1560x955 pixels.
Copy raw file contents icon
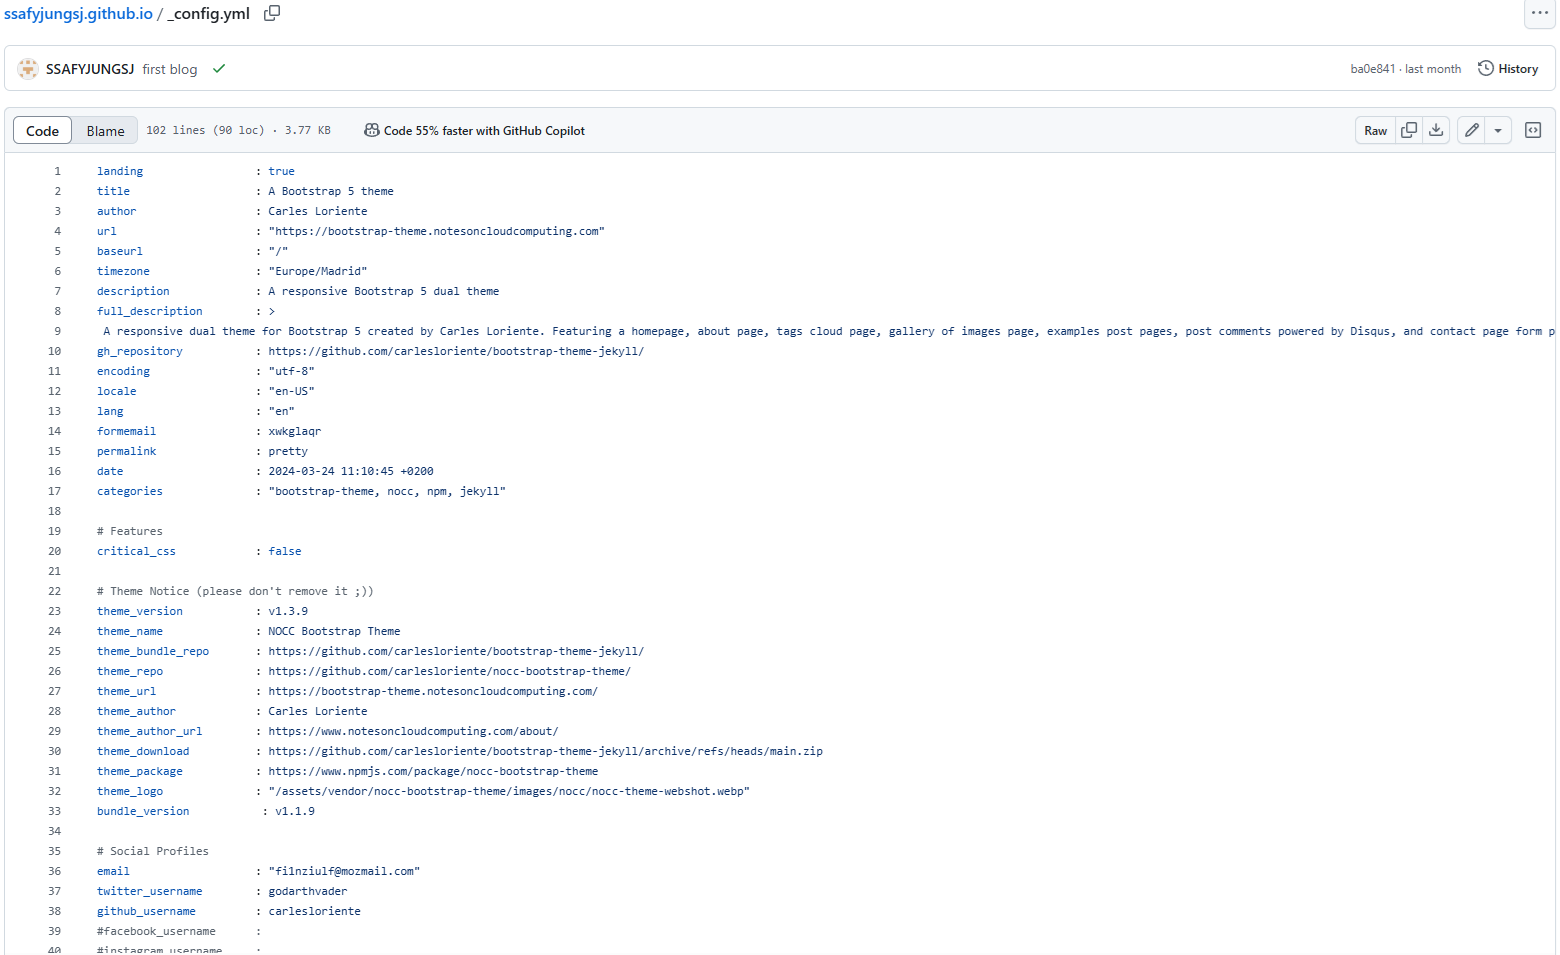1409,130
